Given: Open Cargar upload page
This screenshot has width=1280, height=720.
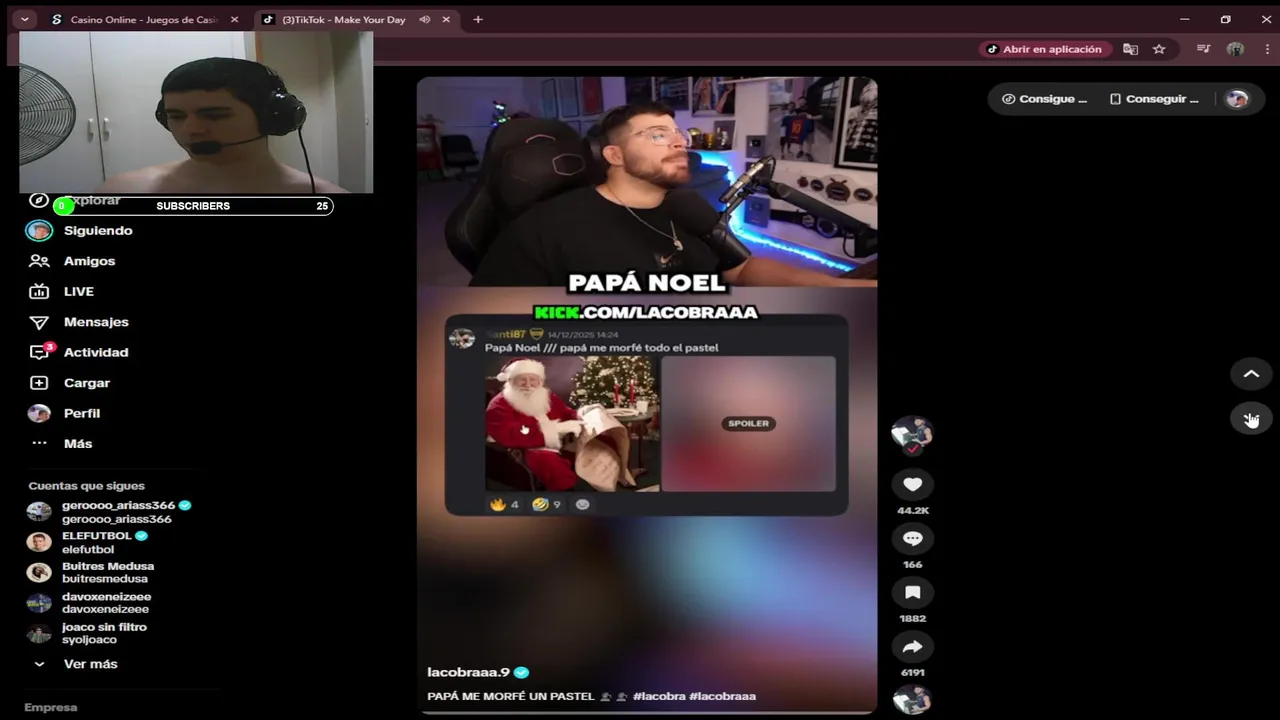Looking at the screenshot, I should coord(87,383).
